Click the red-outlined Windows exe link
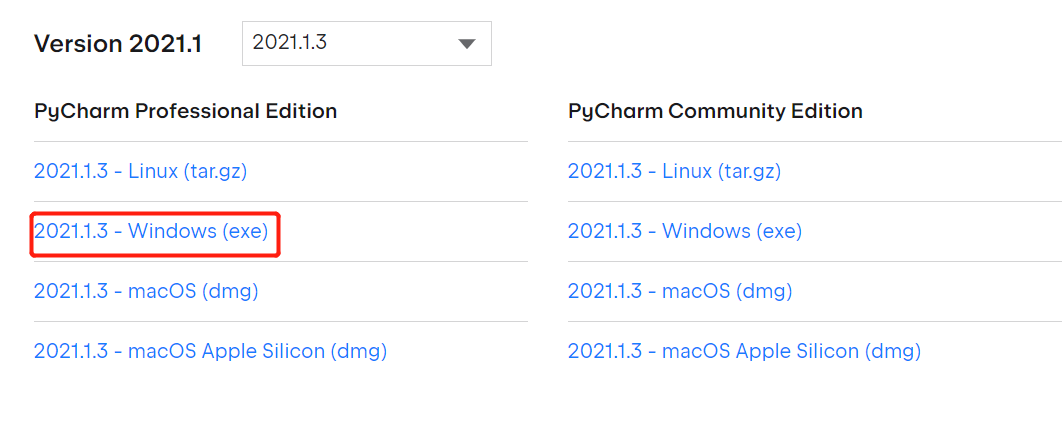Image resolution: width=1064 pixels, height=421 pixels. point(151,231)
